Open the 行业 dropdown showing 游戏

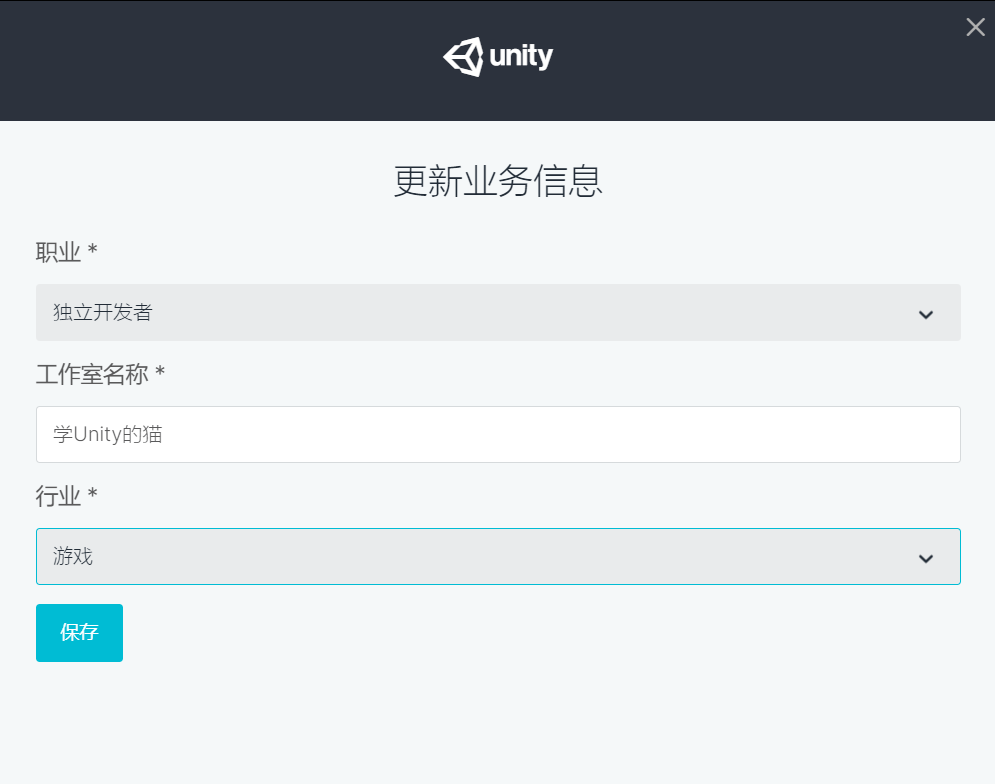click(x=498, y=556)
